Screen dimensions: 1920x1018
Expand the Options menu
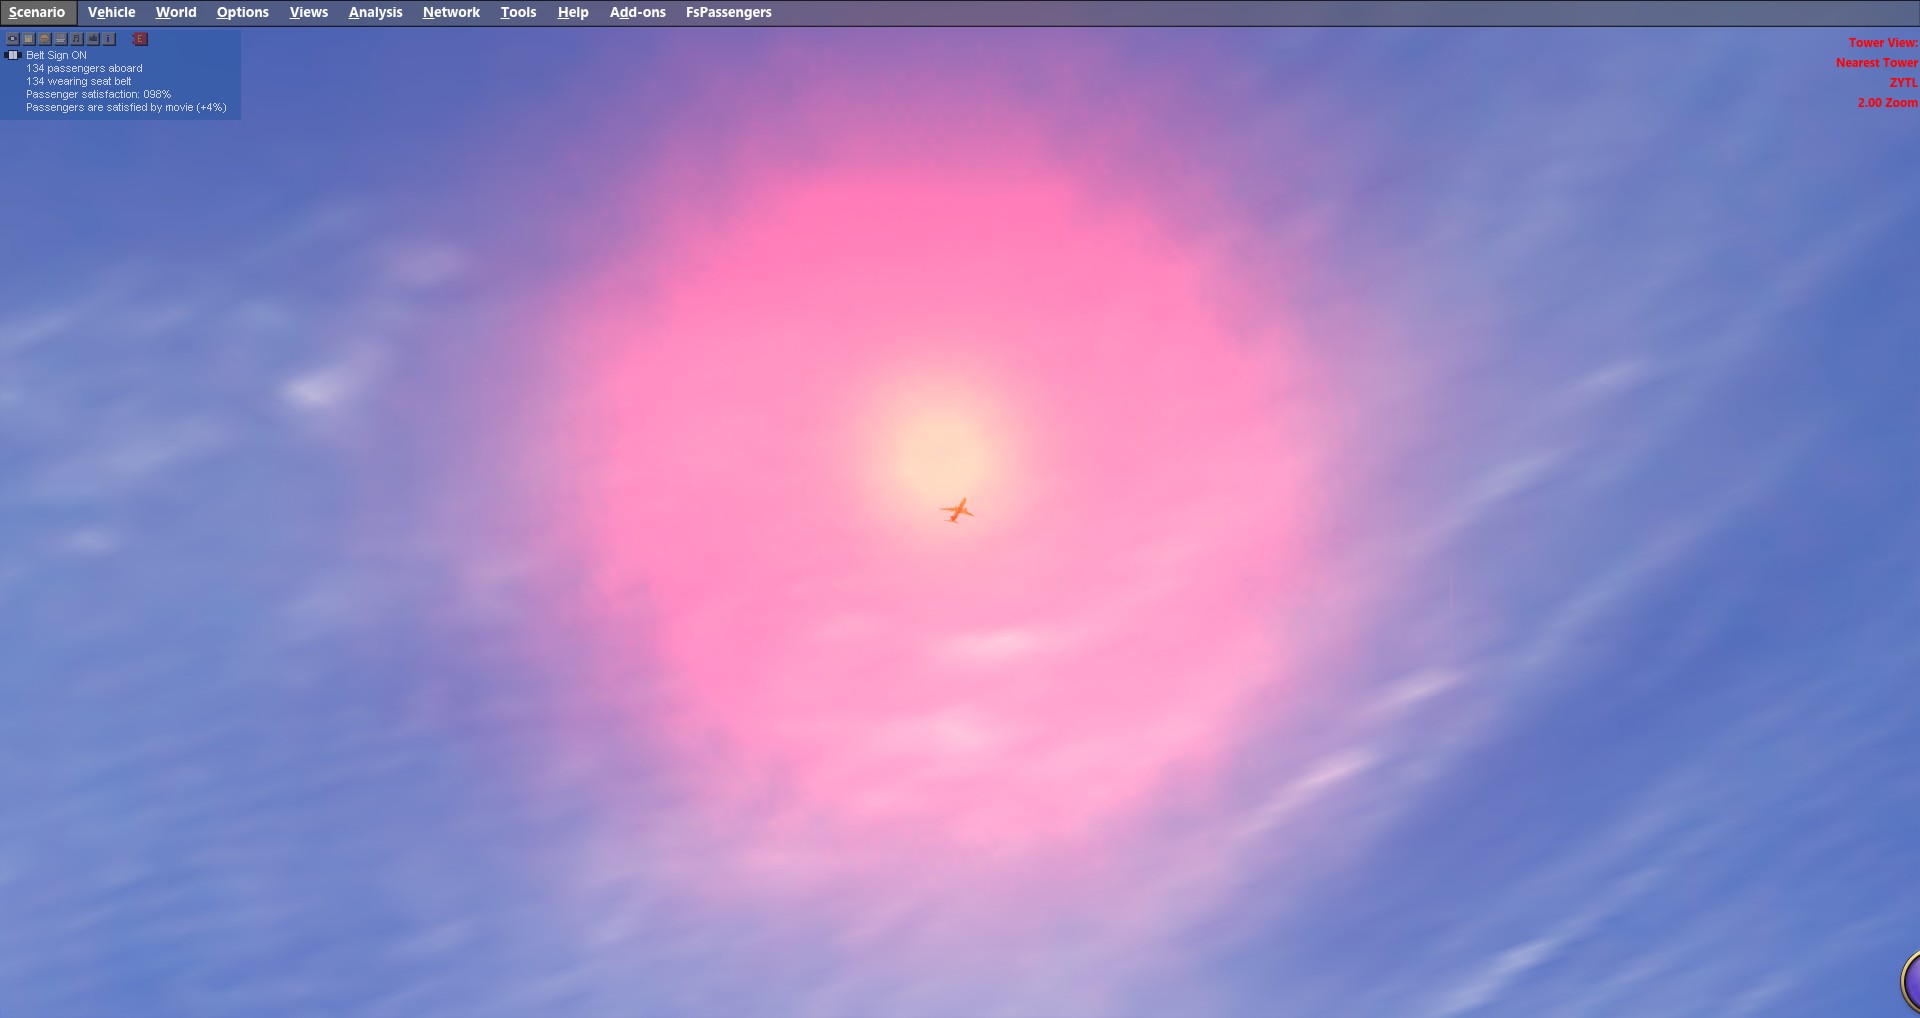click(242, 12)
